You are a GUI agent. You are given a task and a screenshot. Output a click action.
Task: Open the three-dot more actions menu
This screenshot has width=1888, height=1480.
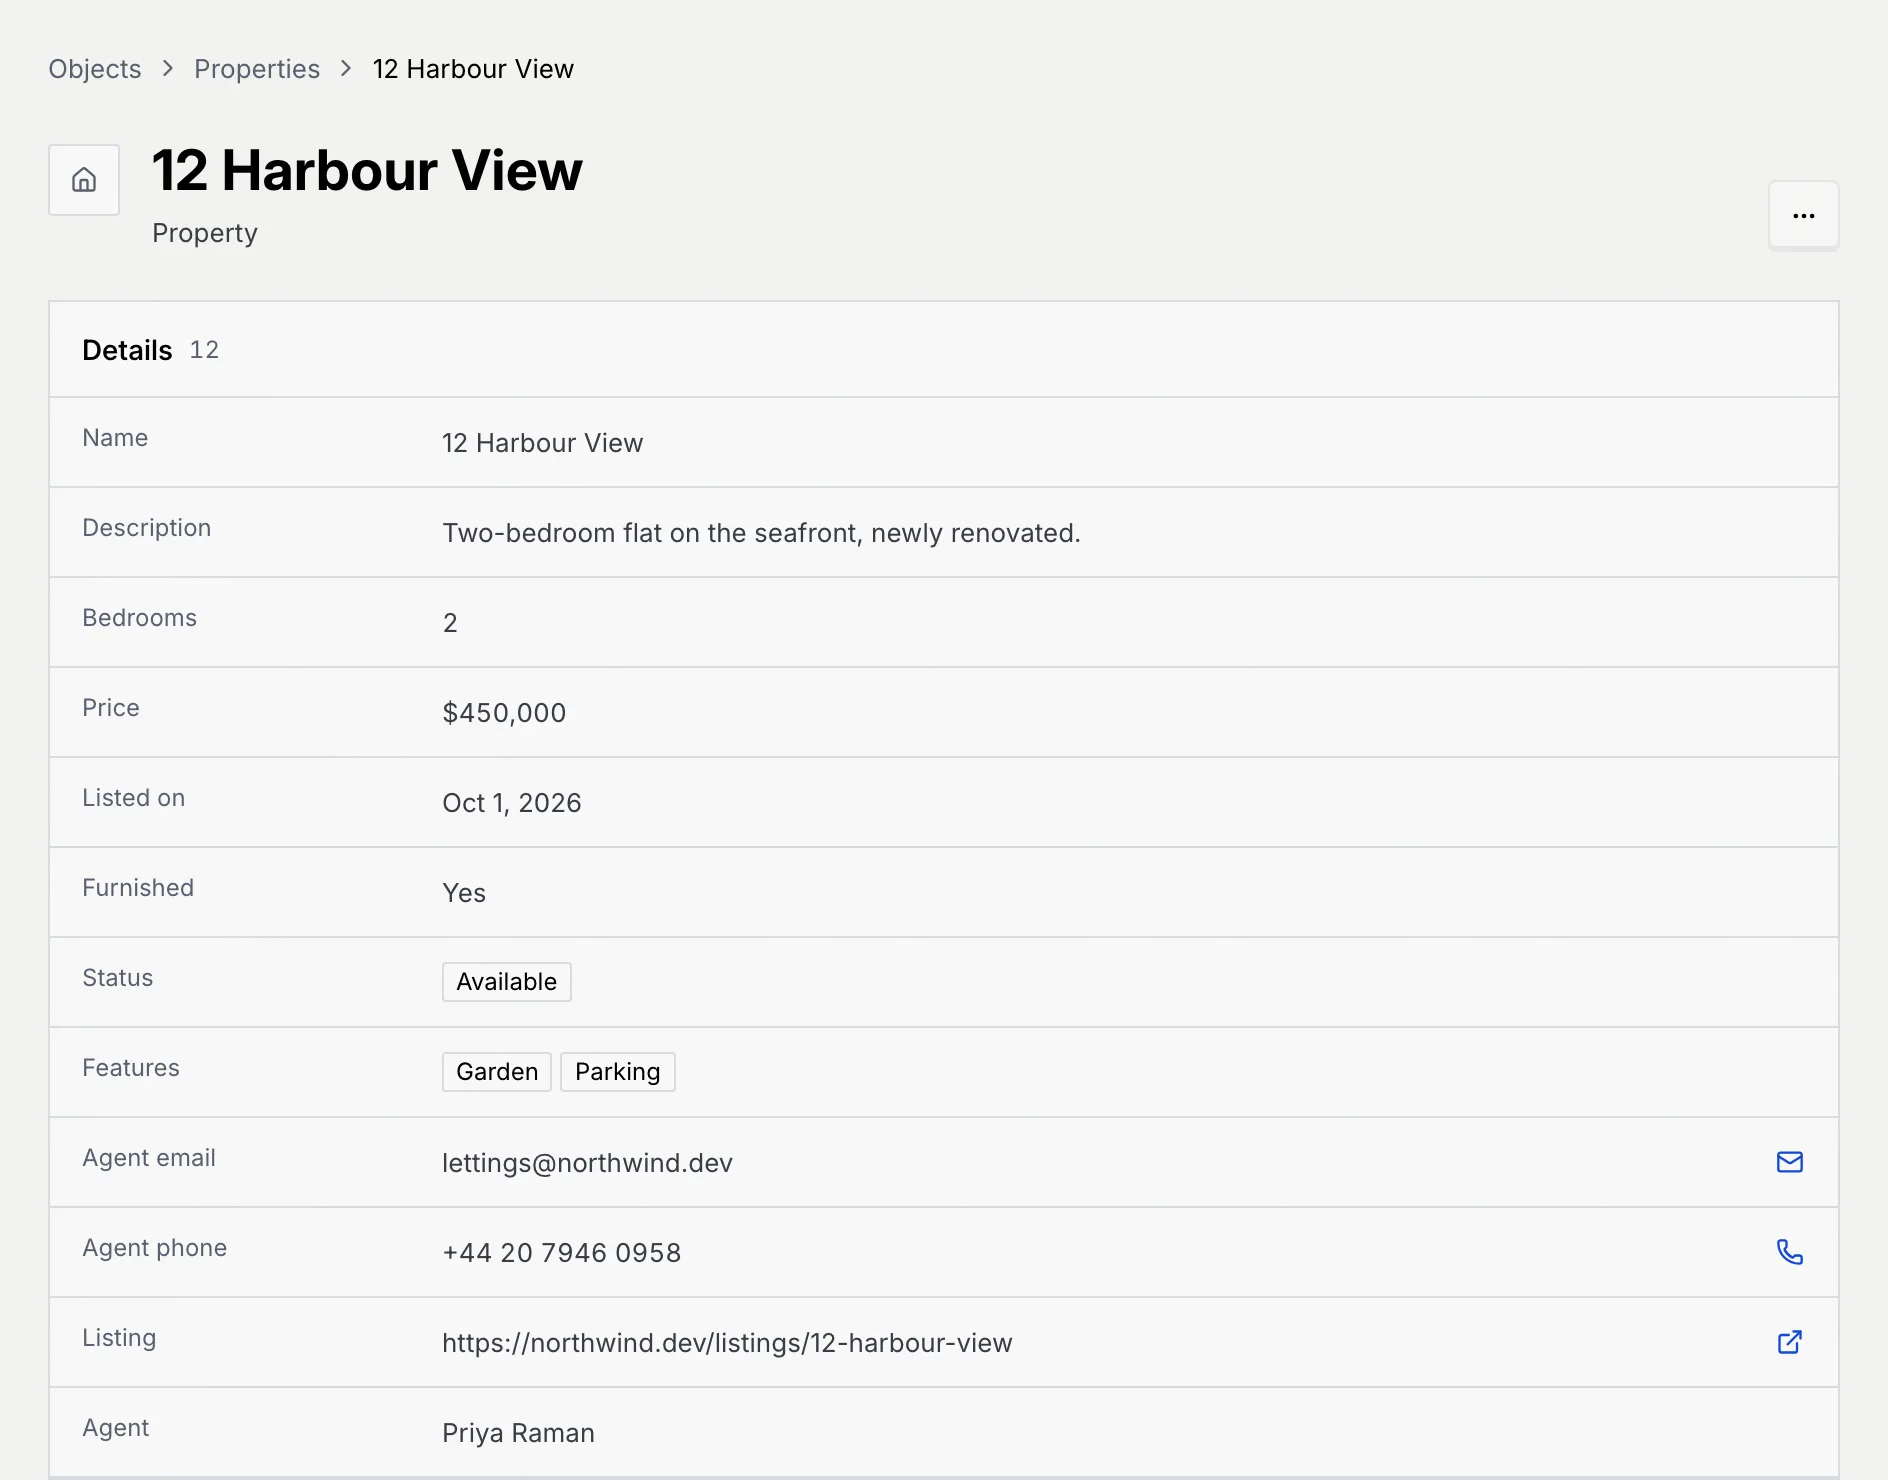(1803, 215)
